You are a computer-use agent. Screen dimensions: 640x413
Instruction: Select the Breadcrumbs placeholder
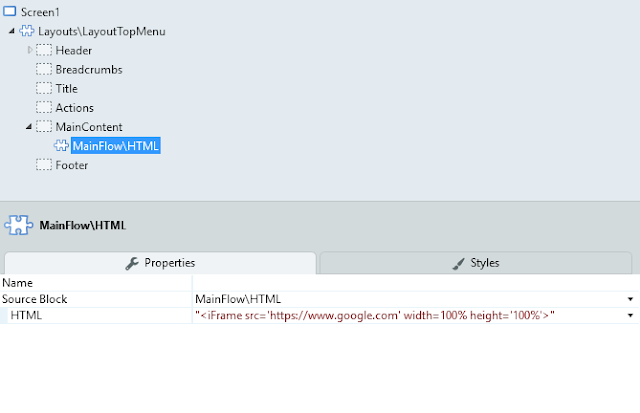click(89, 70)
